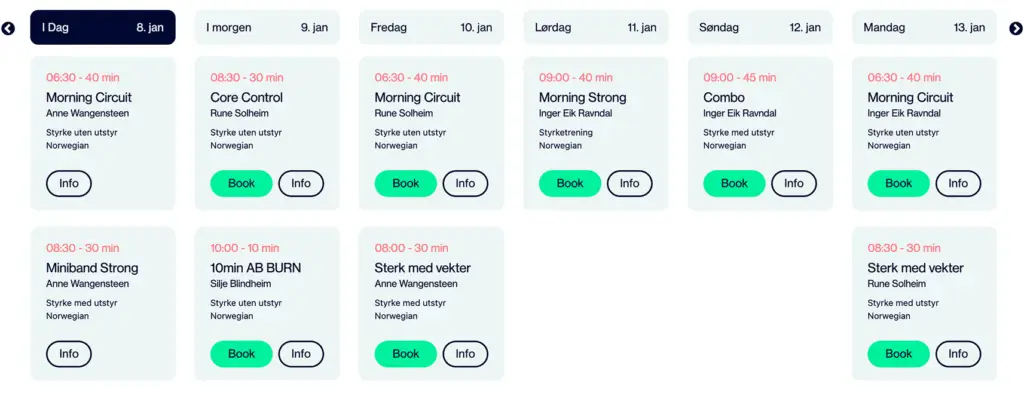Show info for today's Morning Circuit
Screen dimensions: 1024x393
pos(69,183)
